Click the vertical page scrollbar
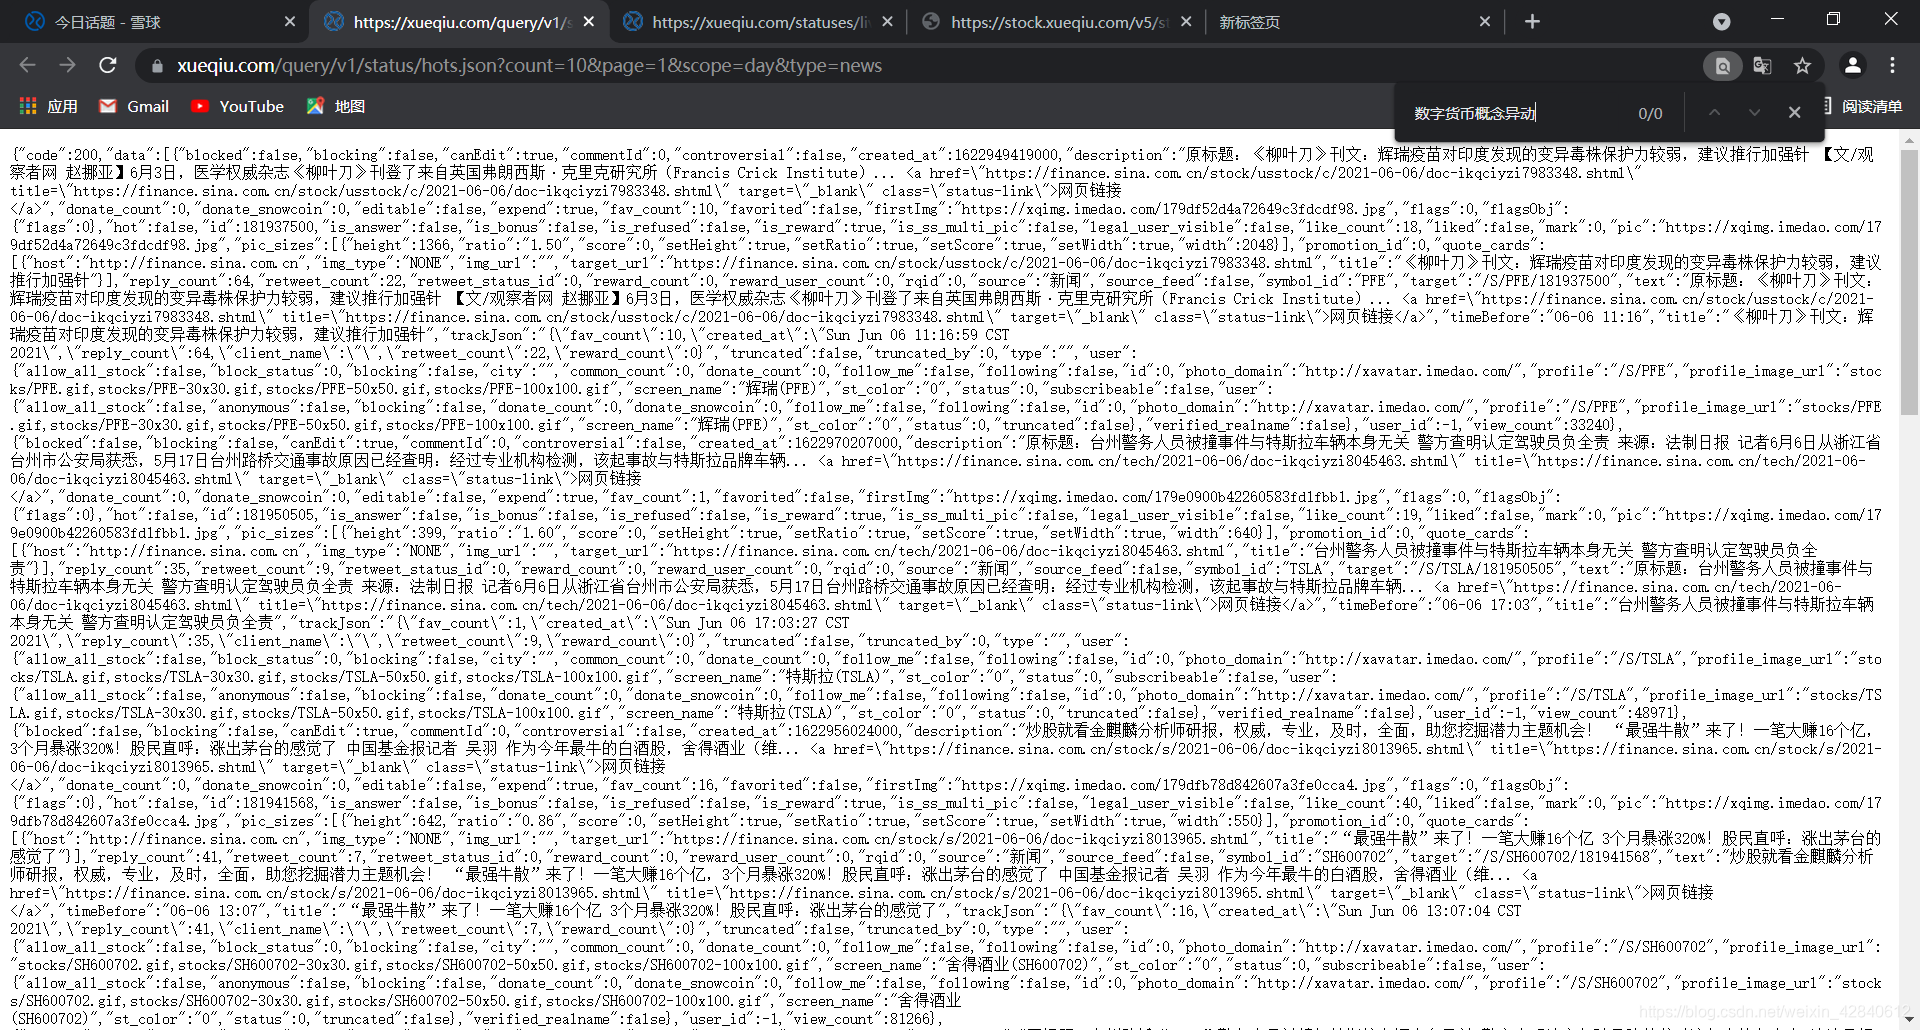Viewport: 1920px width, 1030px height. (x=1909, y=282)
